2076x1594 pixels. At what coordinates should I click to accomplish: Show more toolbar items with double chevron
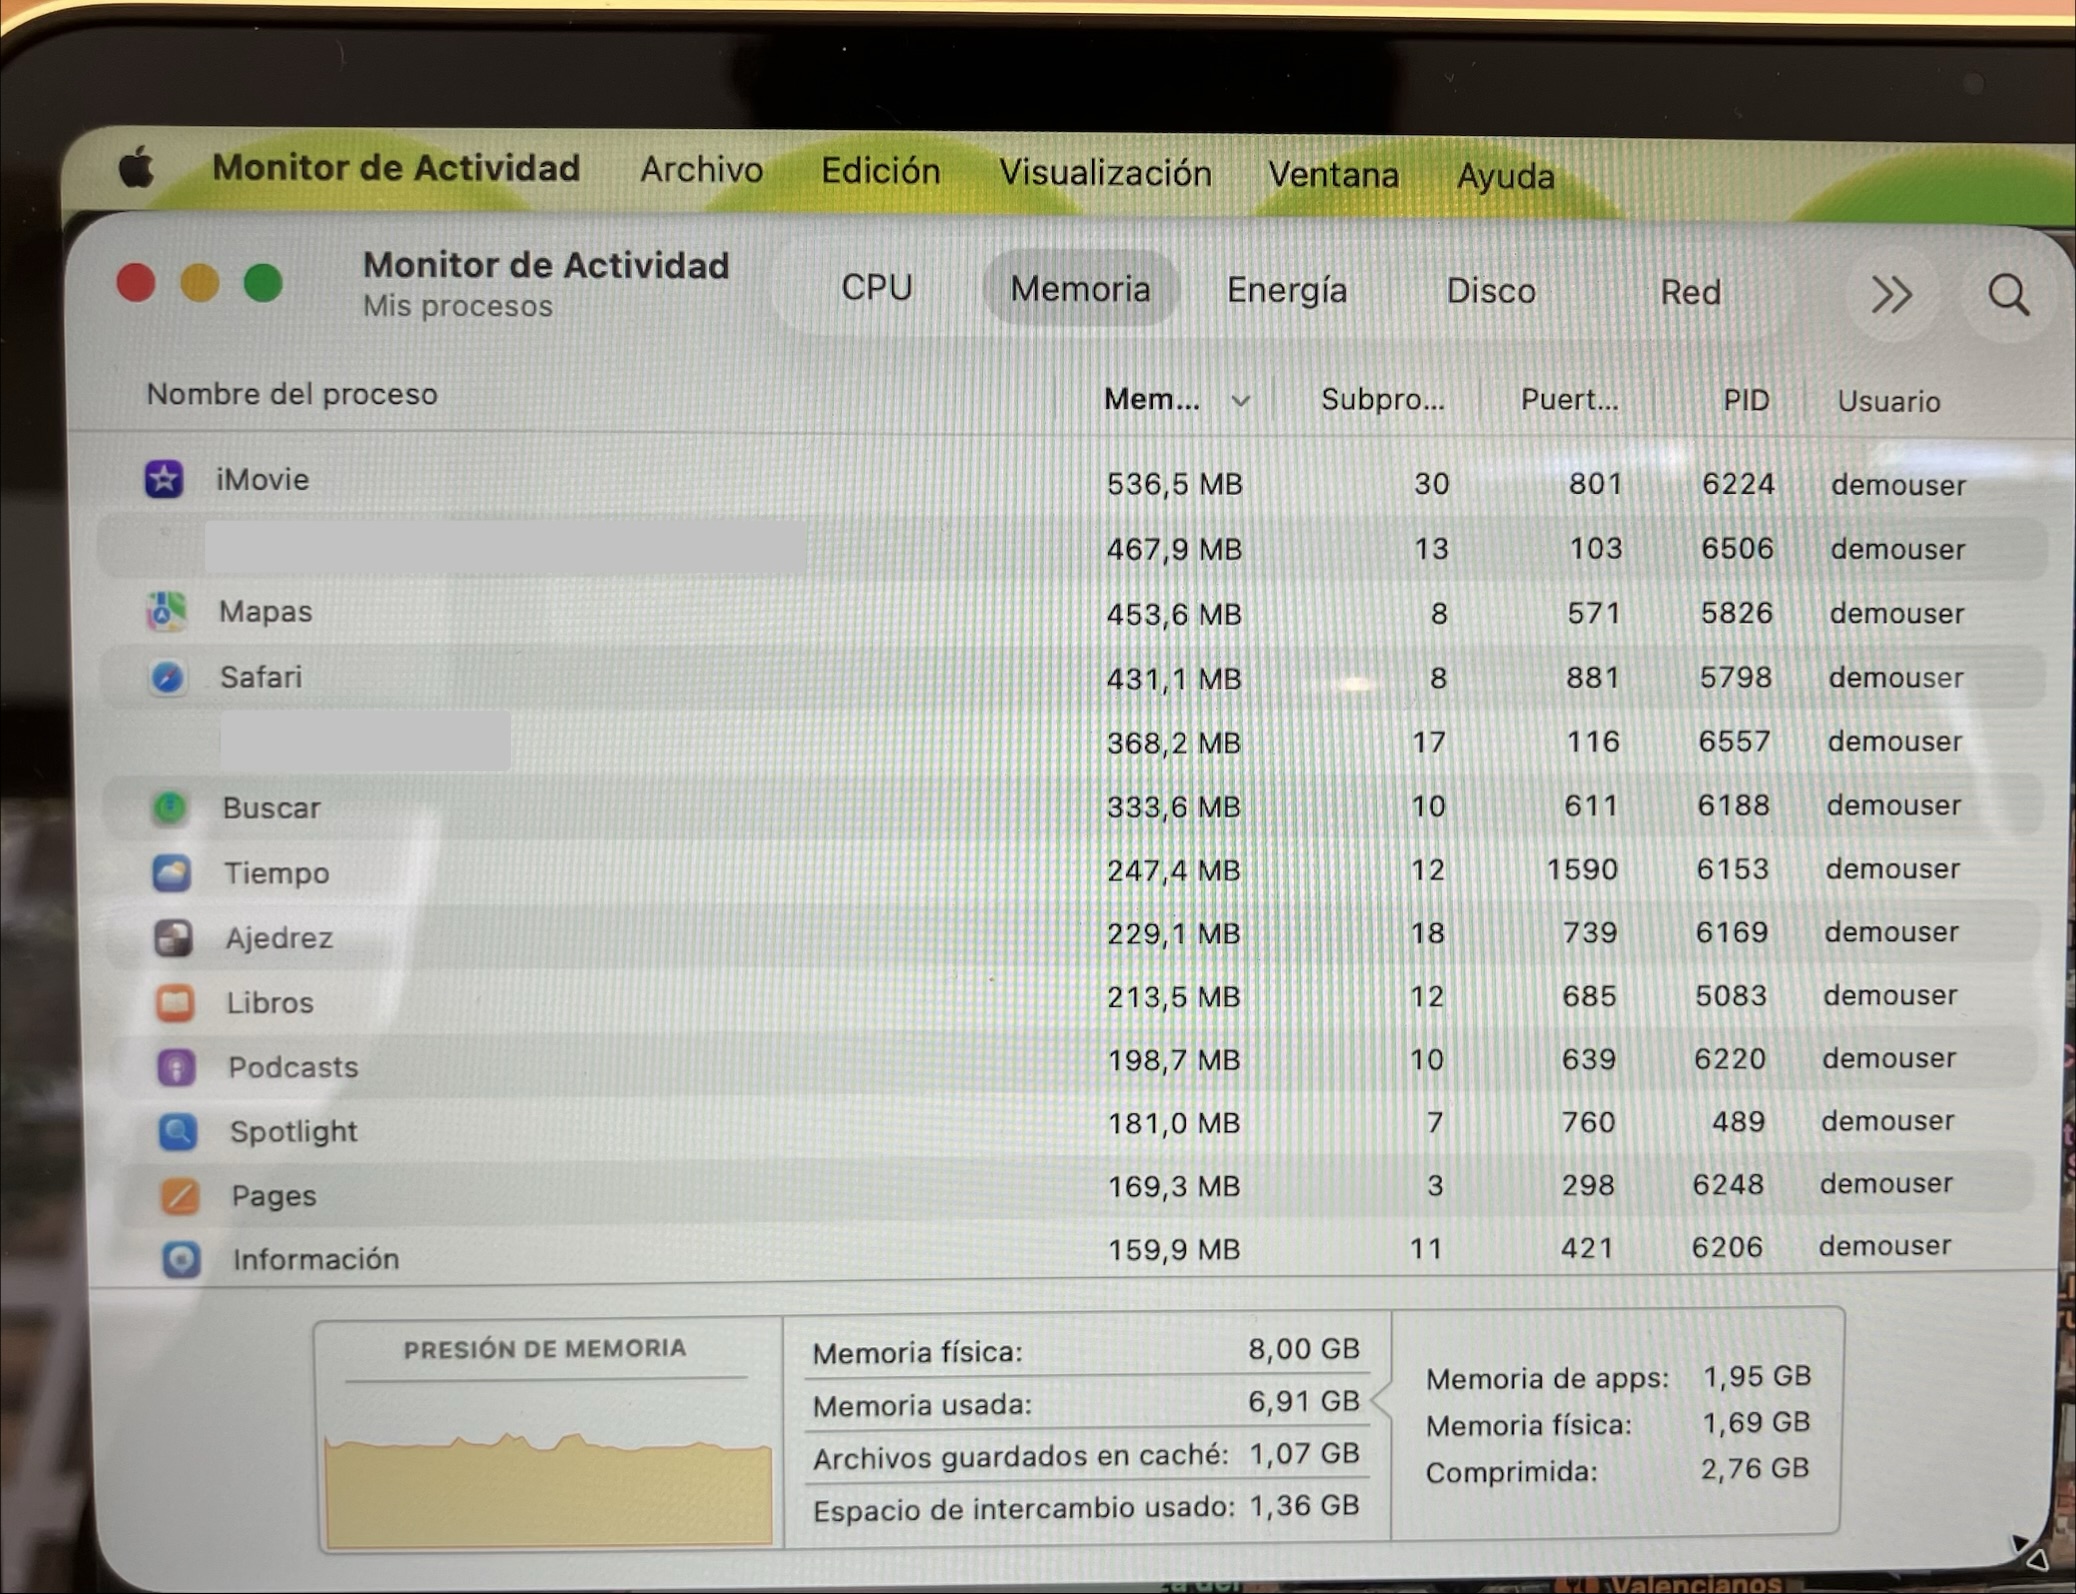coord(1891,295)
